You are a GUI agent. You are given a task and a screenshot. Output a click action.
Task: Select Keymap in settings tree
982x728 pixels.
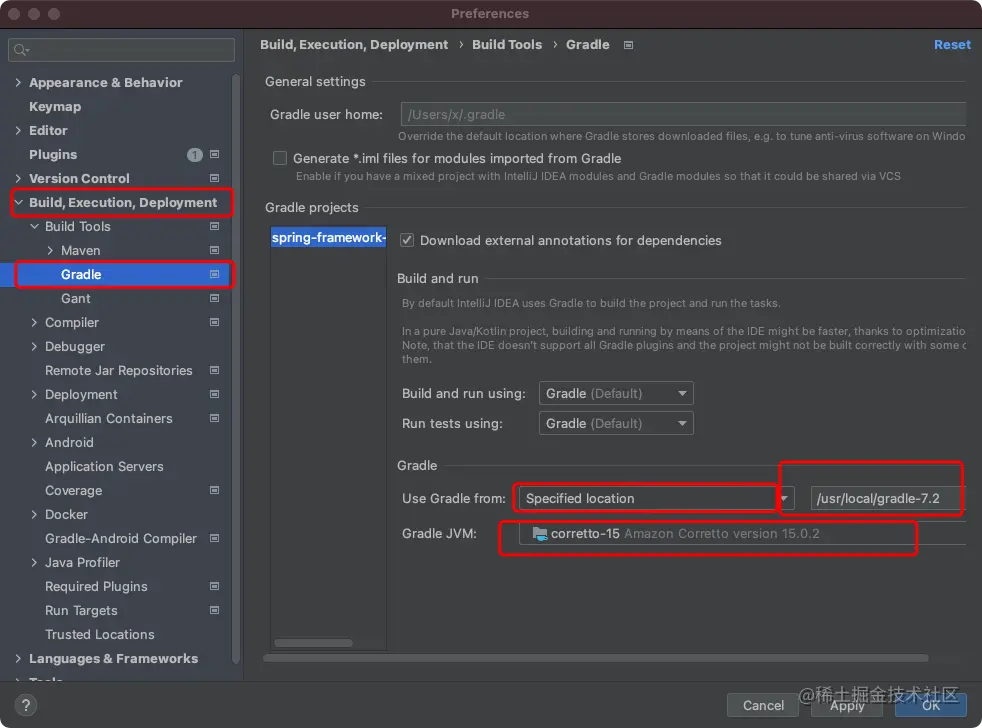(55, 107)
